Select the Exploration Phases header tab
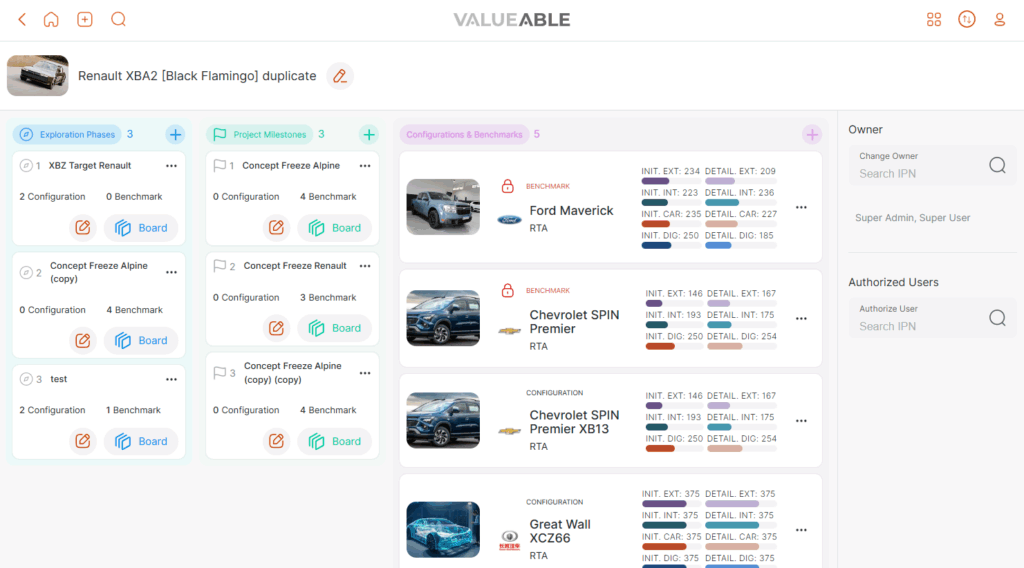Image resolution: width=1024 pixels, height=568 pixels. pyautogui.click(x=67, y=134)
